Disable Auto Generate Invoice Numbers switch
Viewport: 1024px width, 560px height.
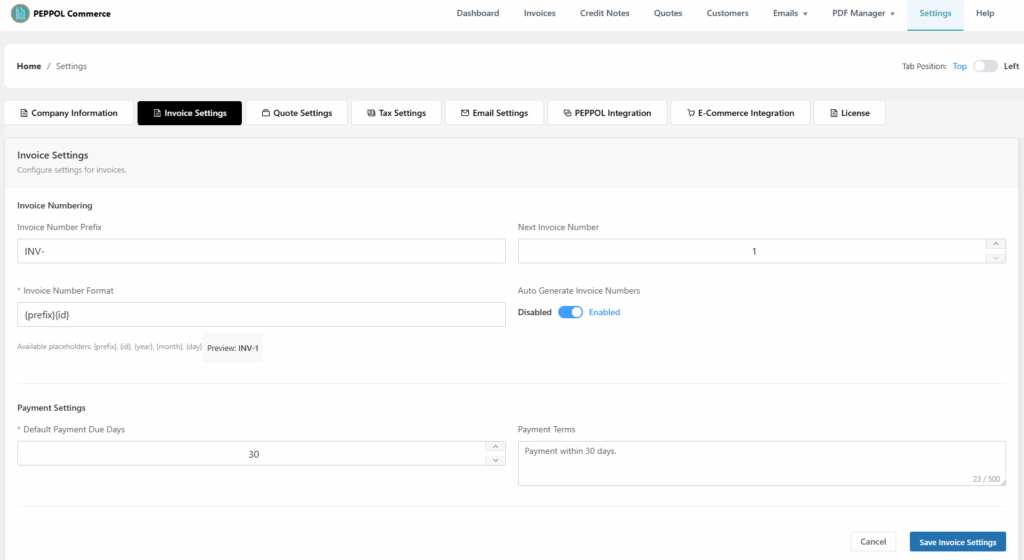[570, 312]
